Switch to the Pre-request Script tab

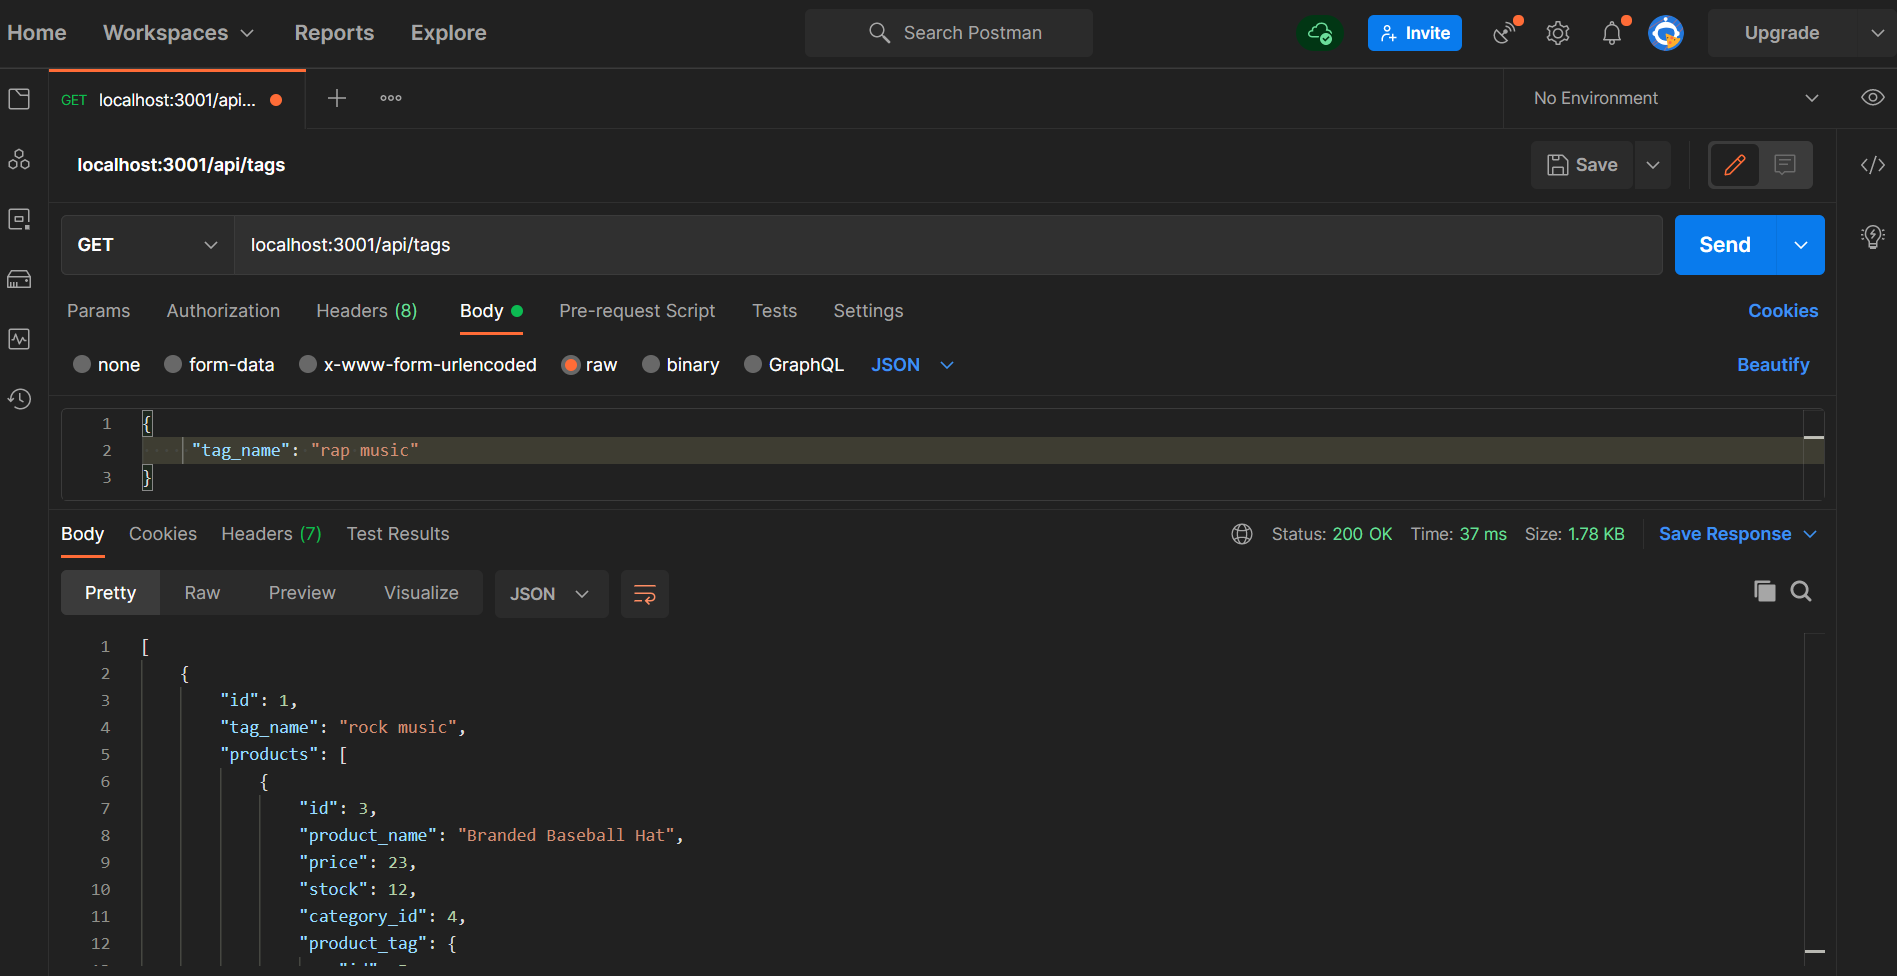coord(637,311)
